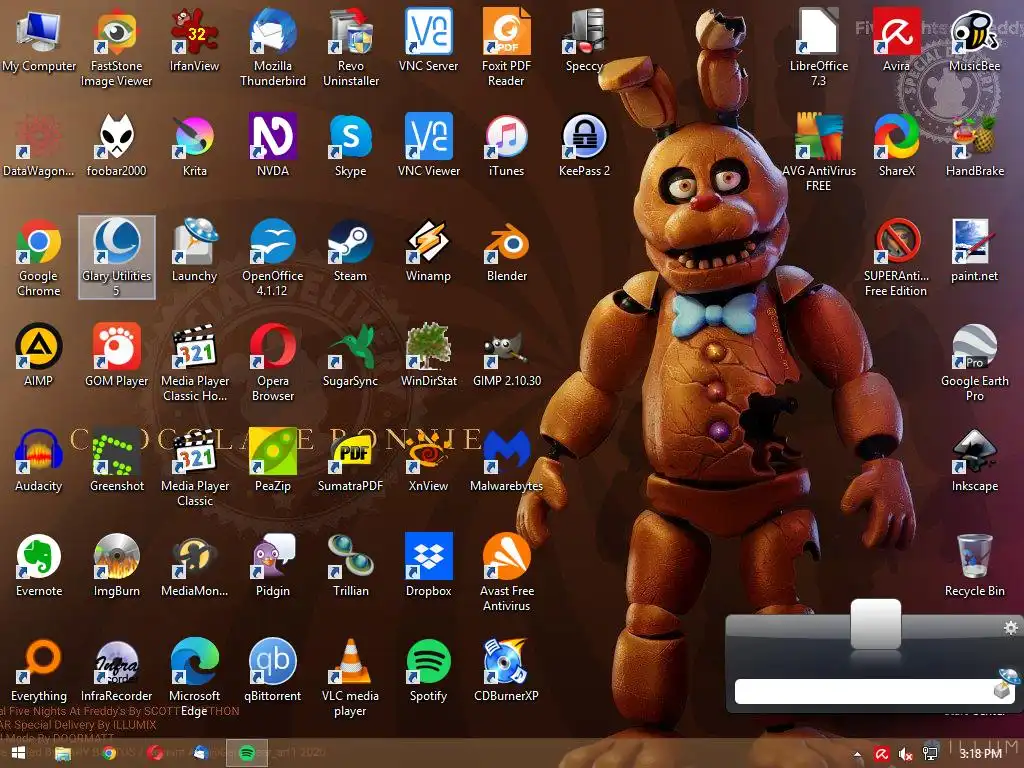The width and height of the screenshot is (1024, 768).
Task: Select the Glary Utilities 5 desktop icon
Action: (116, 257)
